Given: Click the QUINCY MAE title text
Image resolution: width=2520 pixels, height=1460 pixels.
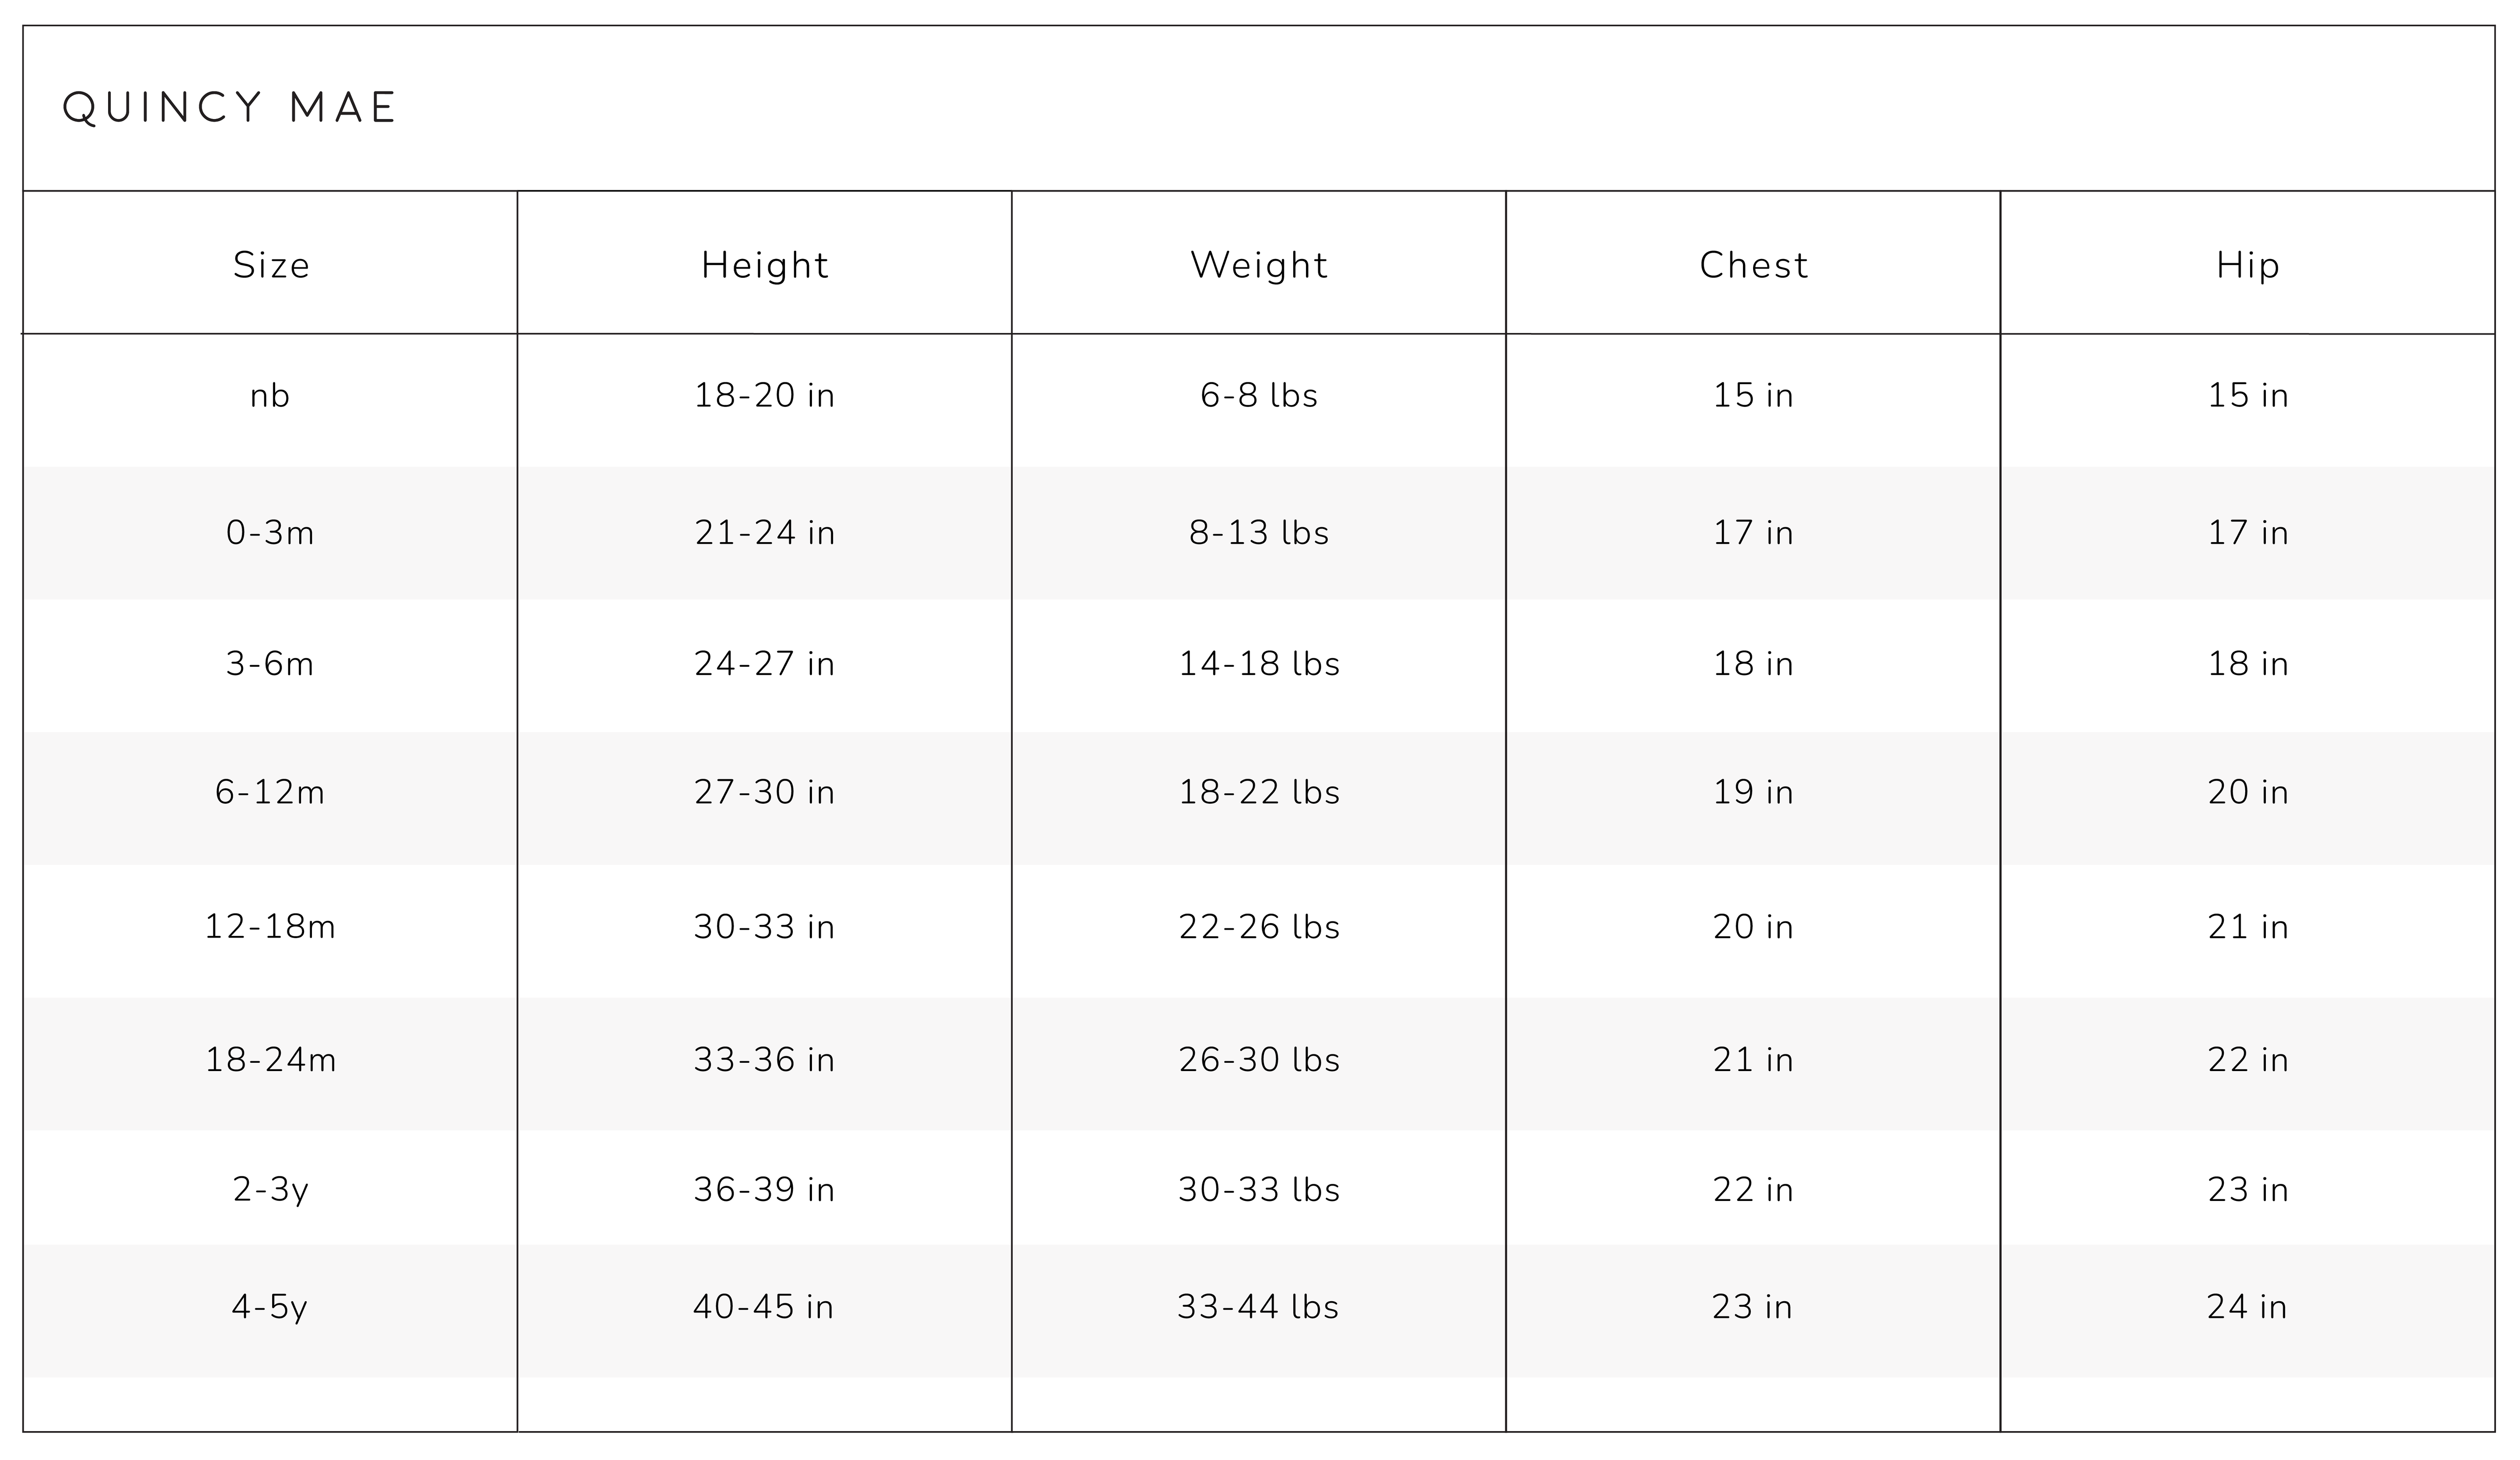Looking at the screenshot, I should coord(230,108).
